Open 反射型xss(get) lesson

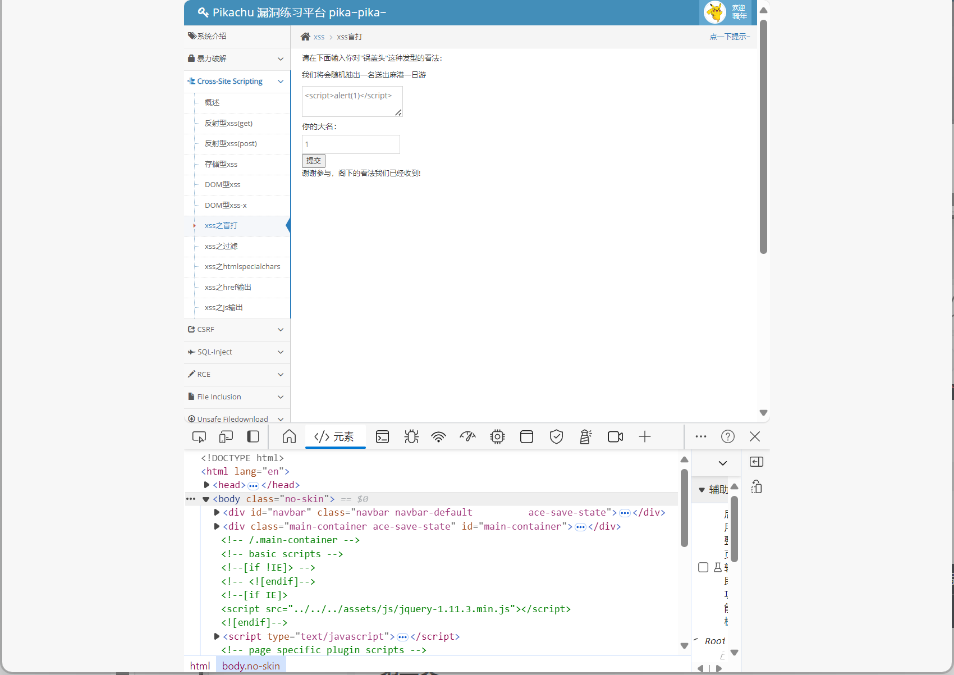(228, 123)
